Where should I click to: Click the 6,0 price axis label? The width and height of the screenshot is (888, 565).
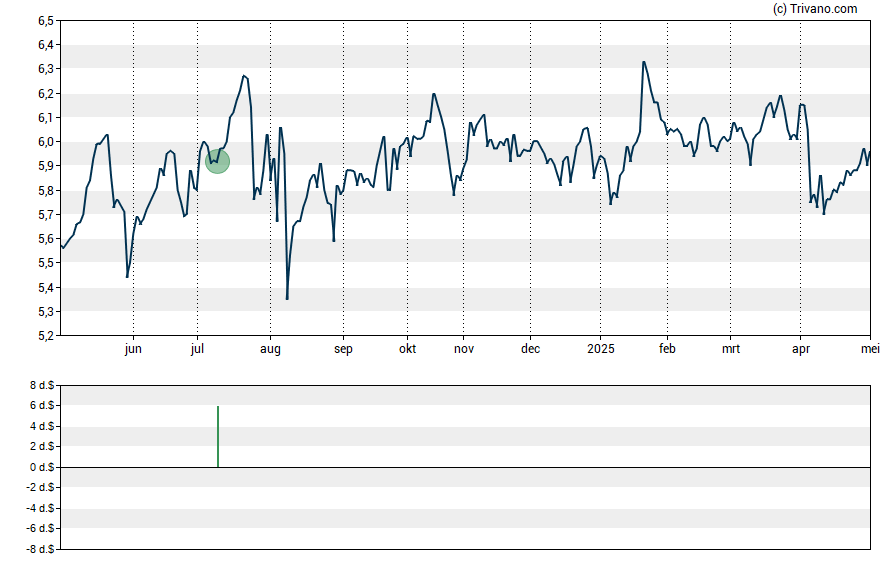click(46, 142)
